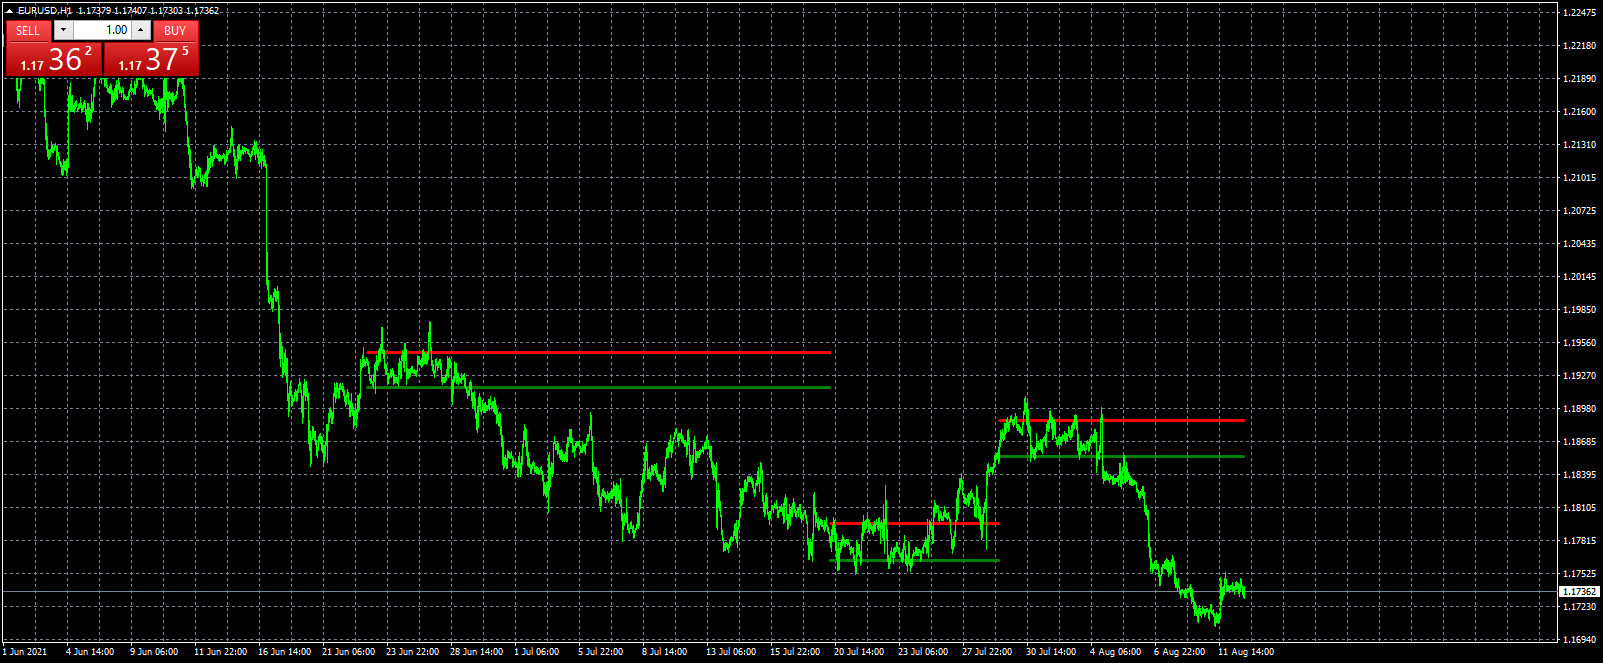Focus the 1.00 volume input field
This screenshot has width=1603, height=663.
(x=102, y=31)
